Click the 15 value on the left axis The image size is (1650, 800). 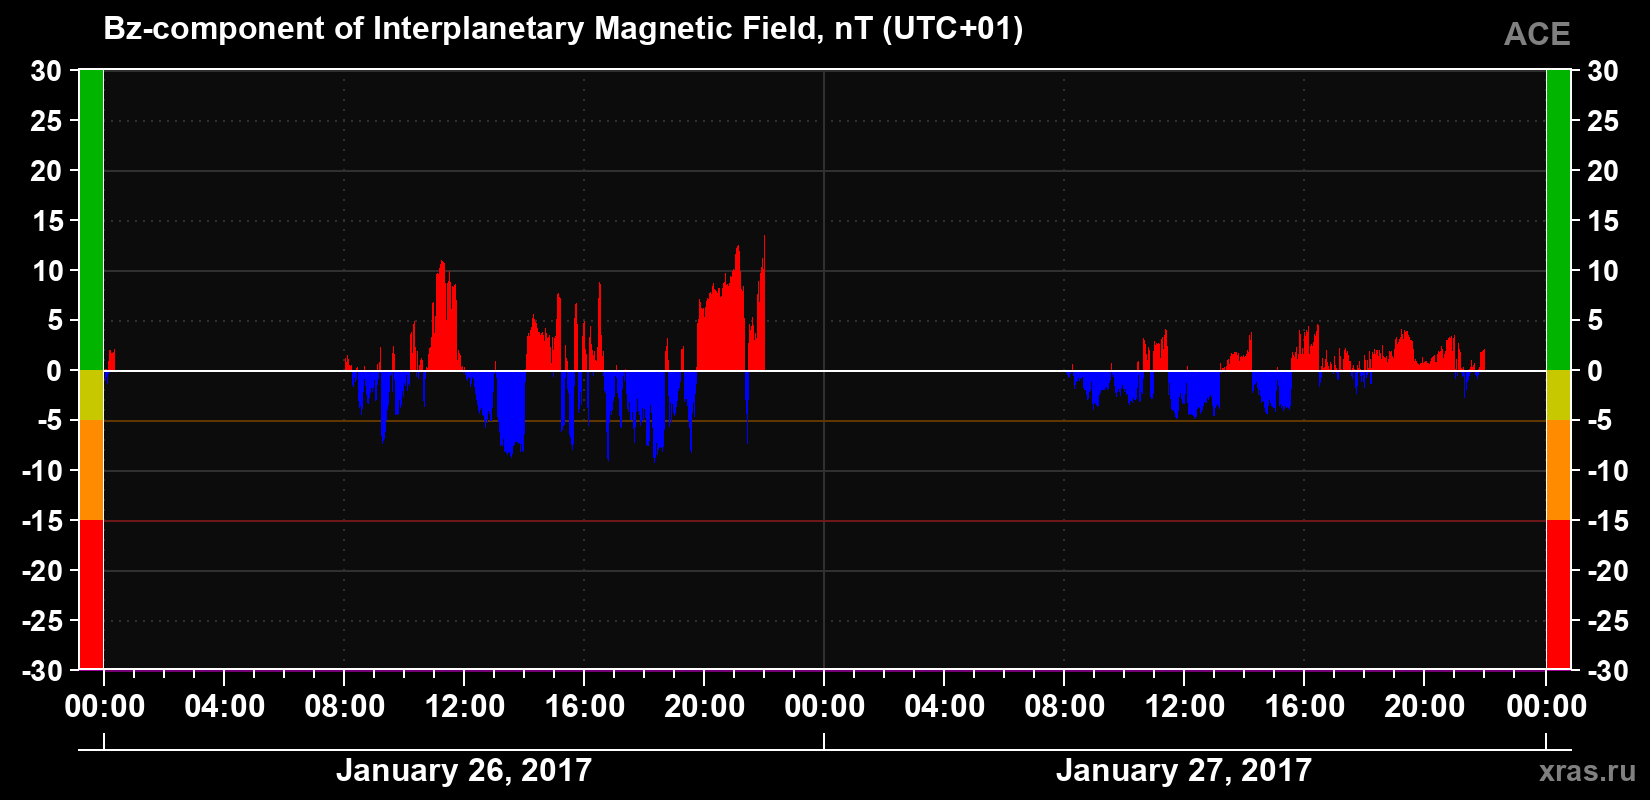tap(46, 221)
